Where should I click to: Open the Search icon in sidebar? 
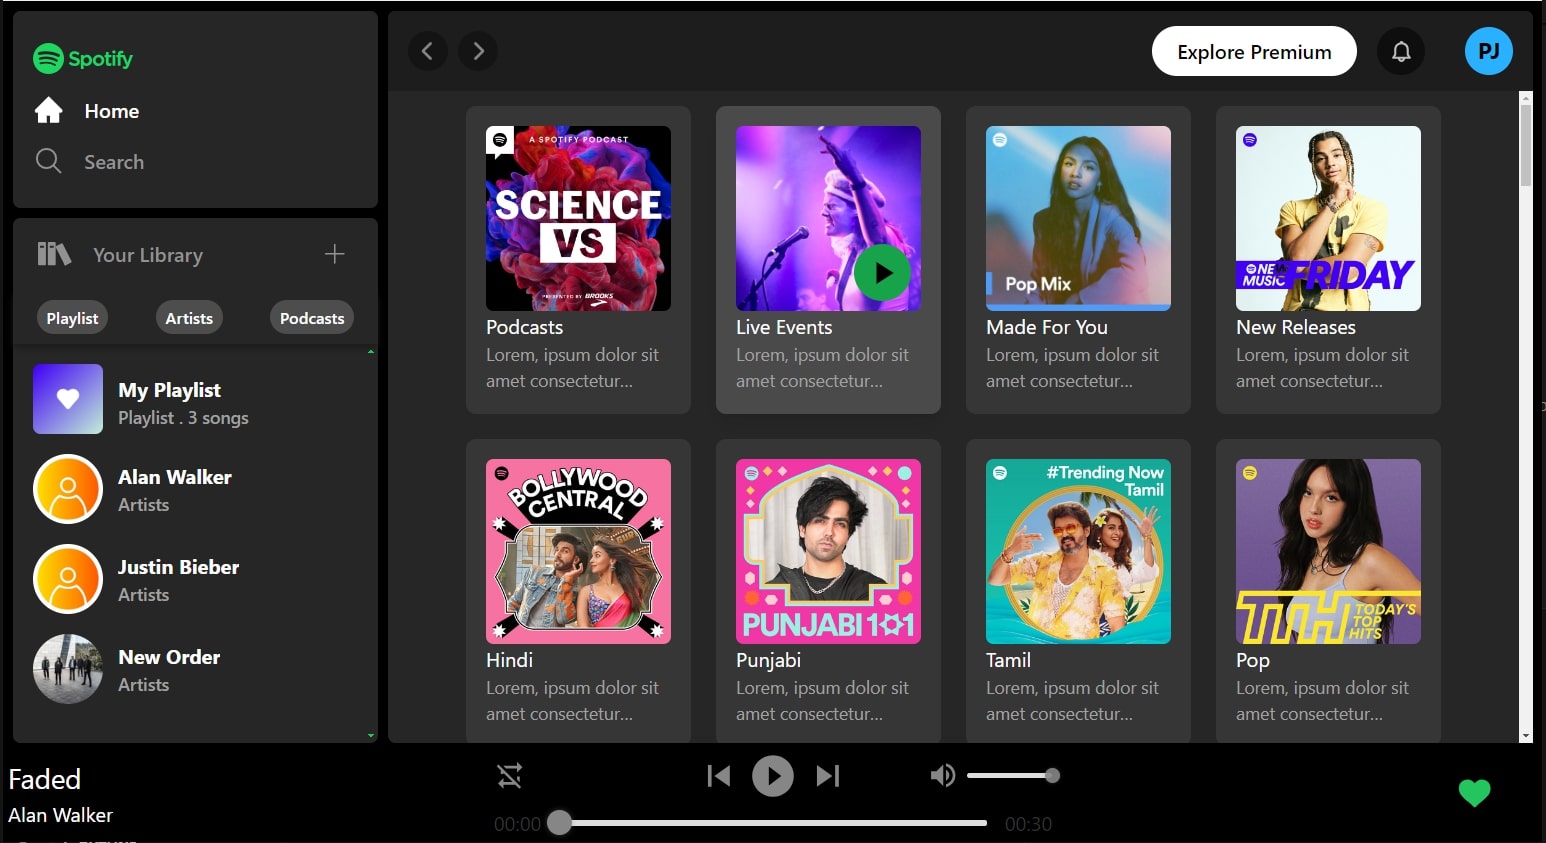click(48, 161)
